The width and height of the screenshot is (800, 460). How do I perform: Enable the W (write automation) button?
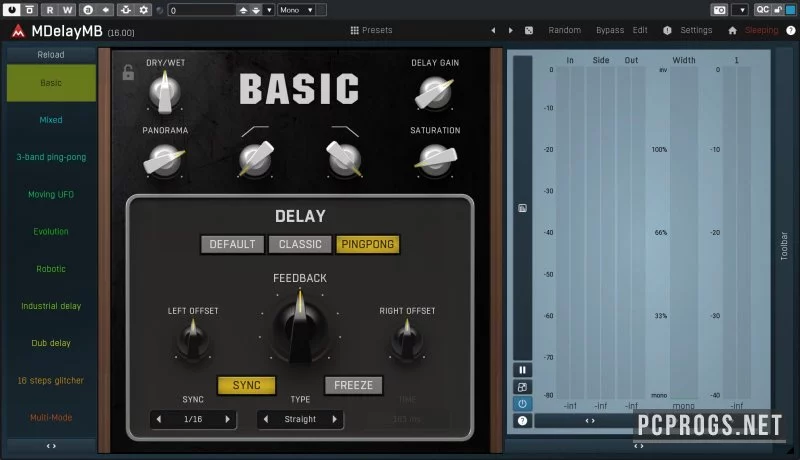(67, 10)
